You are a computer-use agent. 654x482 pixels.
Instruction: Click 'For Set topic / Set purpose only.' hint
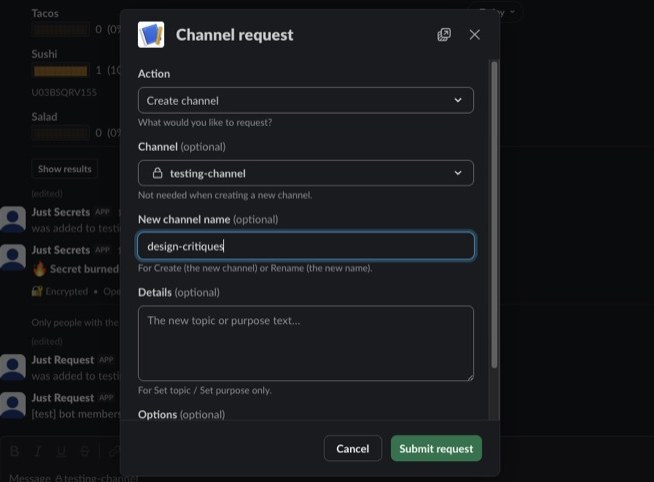(x=205, y=390)
